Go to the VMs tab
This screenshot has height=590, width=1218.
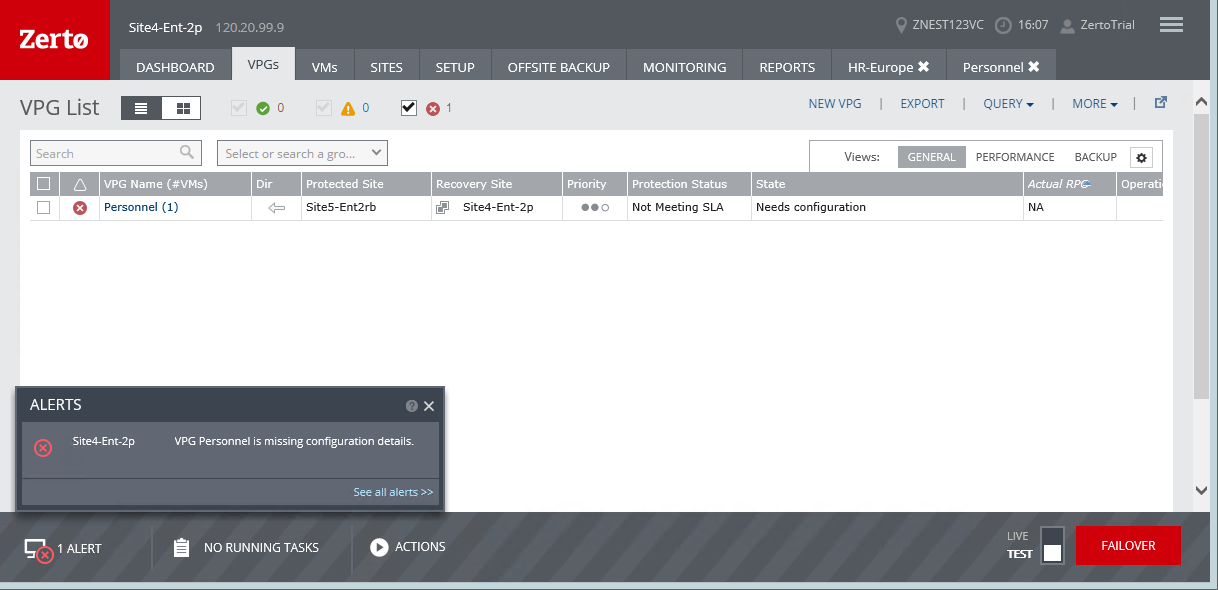[325, 67]
